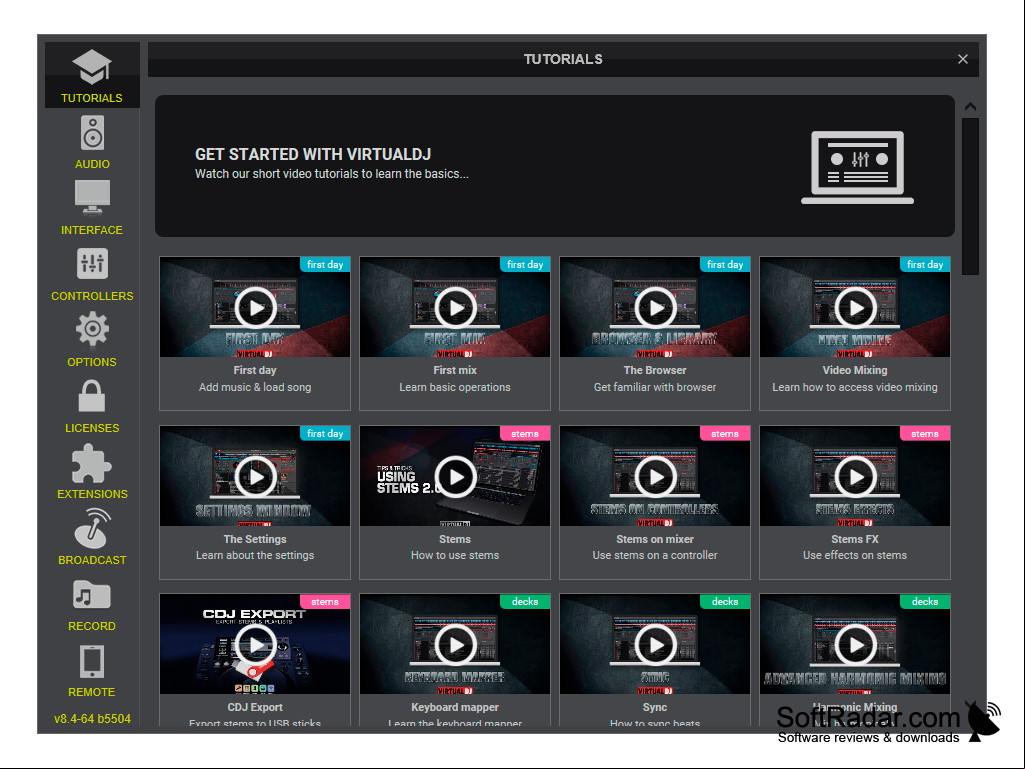The width and height of the screenshot is (1025, 769).
Task: Click 'Use stems on a controller' description
Action: [x=655, y=555]
